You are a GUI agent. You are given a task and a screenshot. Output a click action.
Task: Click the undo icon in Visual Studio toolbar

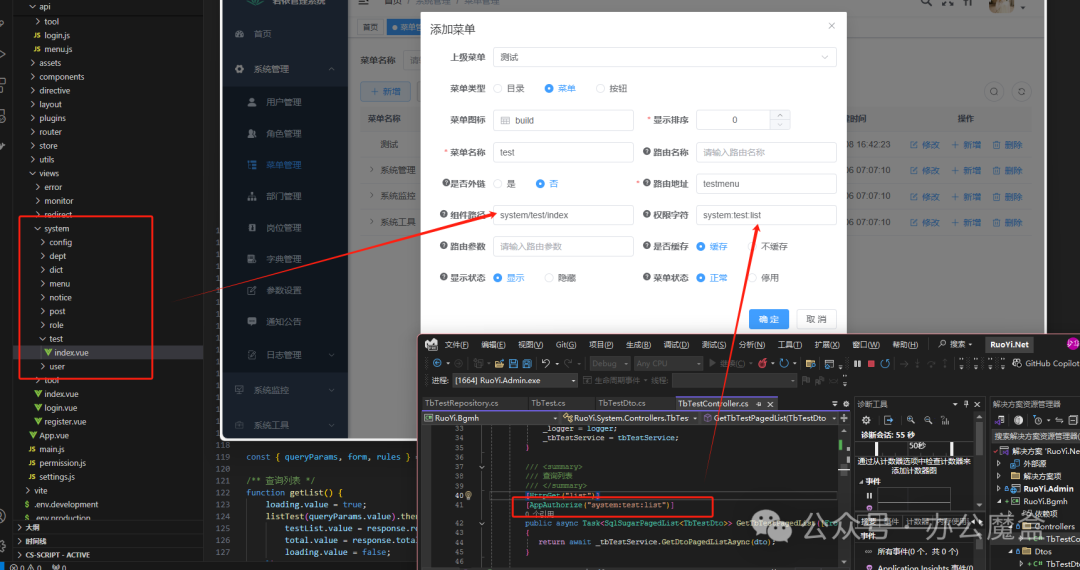point(546,363)
